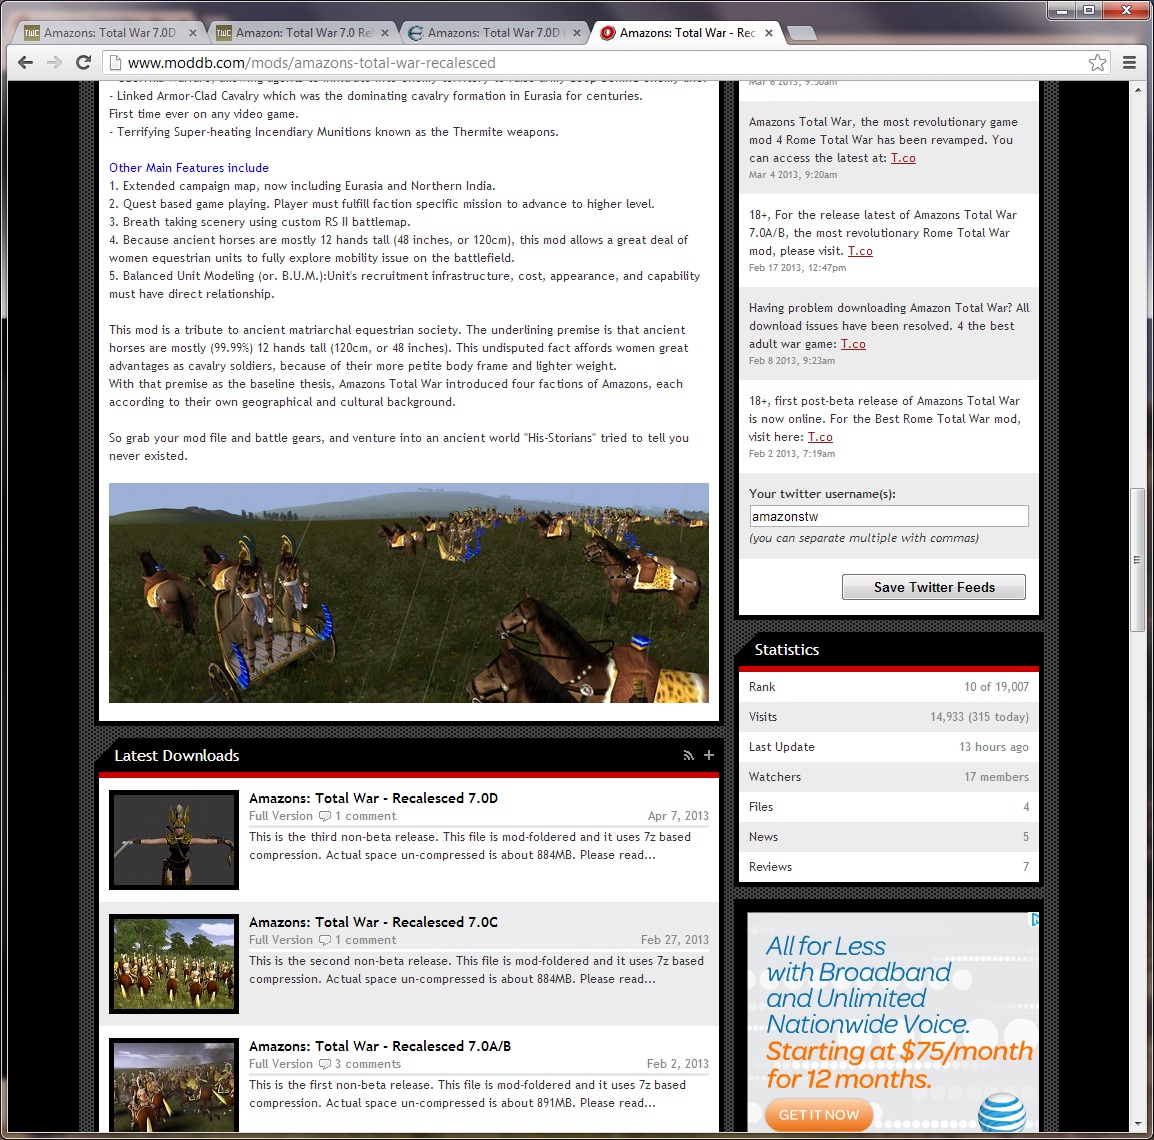Click the Files count row
Image resolution: width=1154 pixels, height=1140 pixels.
[x=888, y=807]
